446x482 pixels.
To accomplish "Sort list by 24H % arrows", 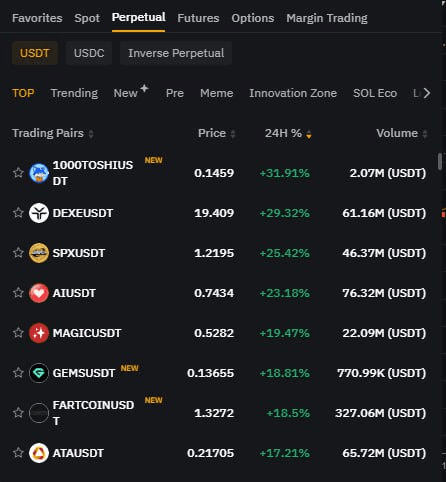I will click(309, 134).
